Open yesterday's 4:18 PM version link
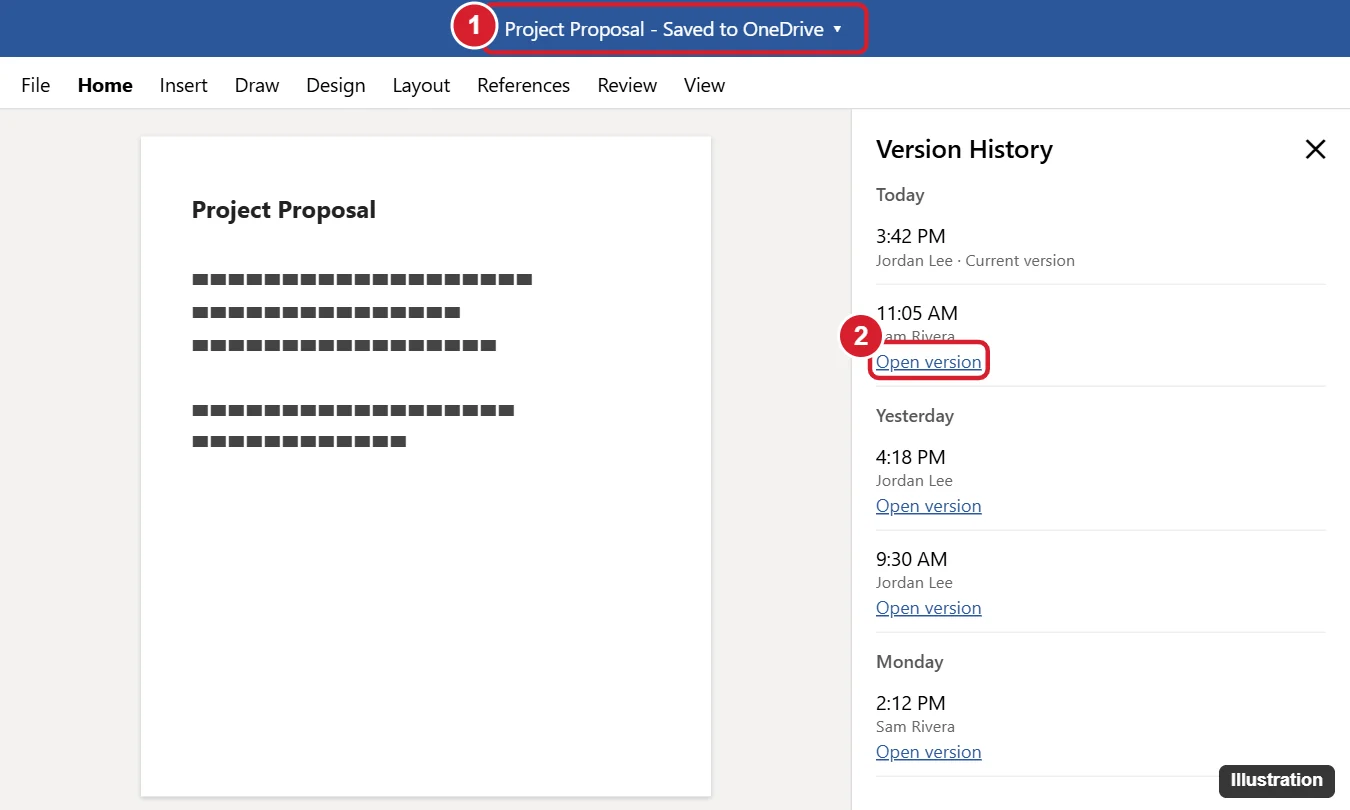 click(929, 506)
